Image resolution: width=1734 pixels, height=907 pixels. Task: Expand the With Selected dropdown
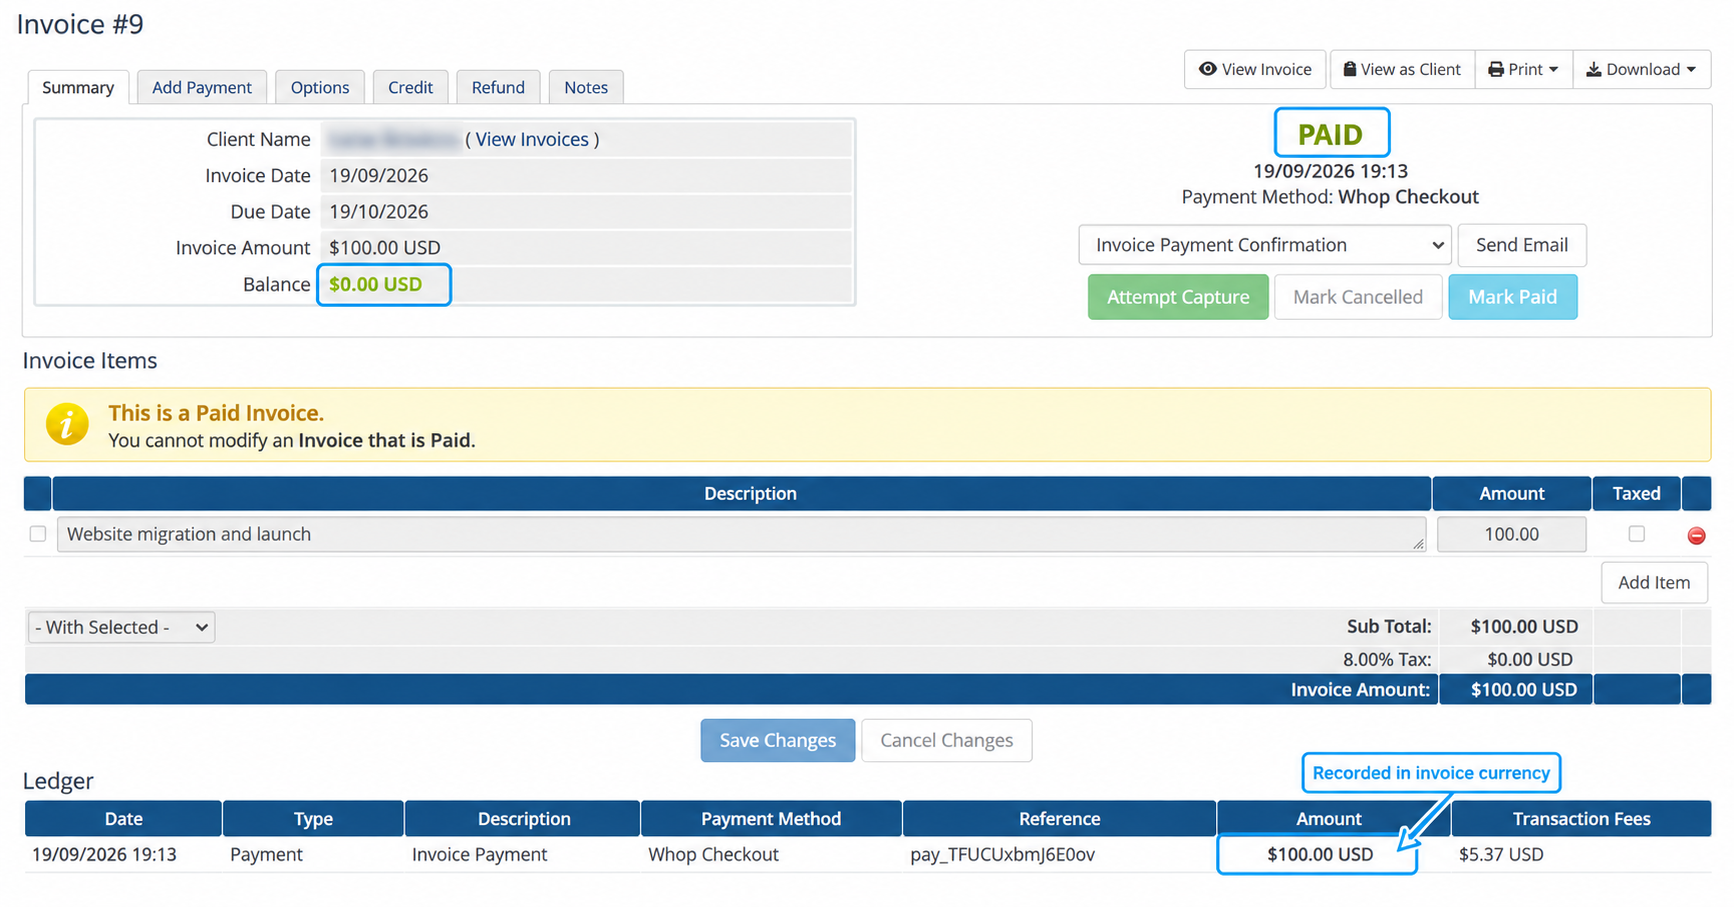[x=121, y=627]
